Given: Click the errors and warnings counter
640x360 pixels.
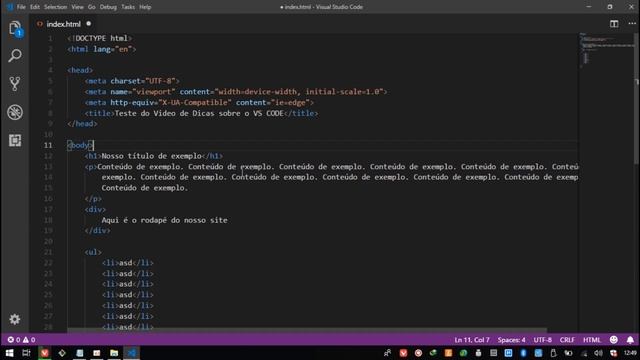Looking at the screenshot, I should 21,340.
